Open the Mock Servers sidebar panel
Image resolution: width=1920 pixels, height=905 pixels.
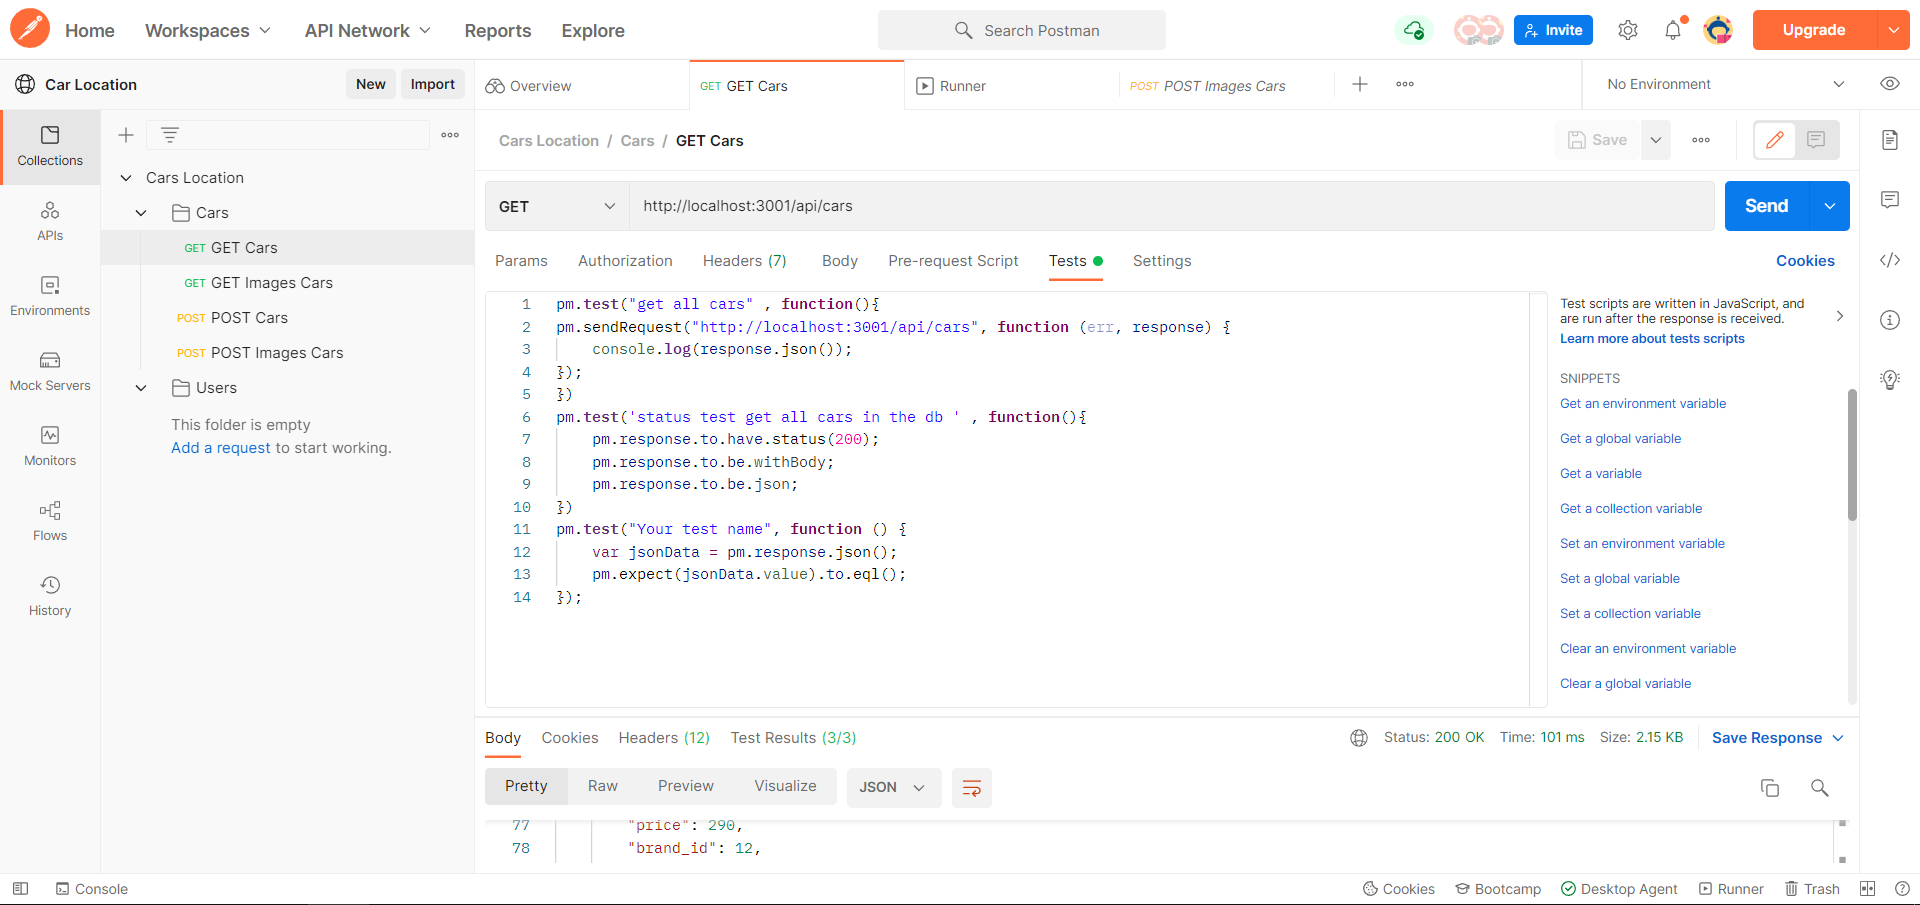(50, 371)
